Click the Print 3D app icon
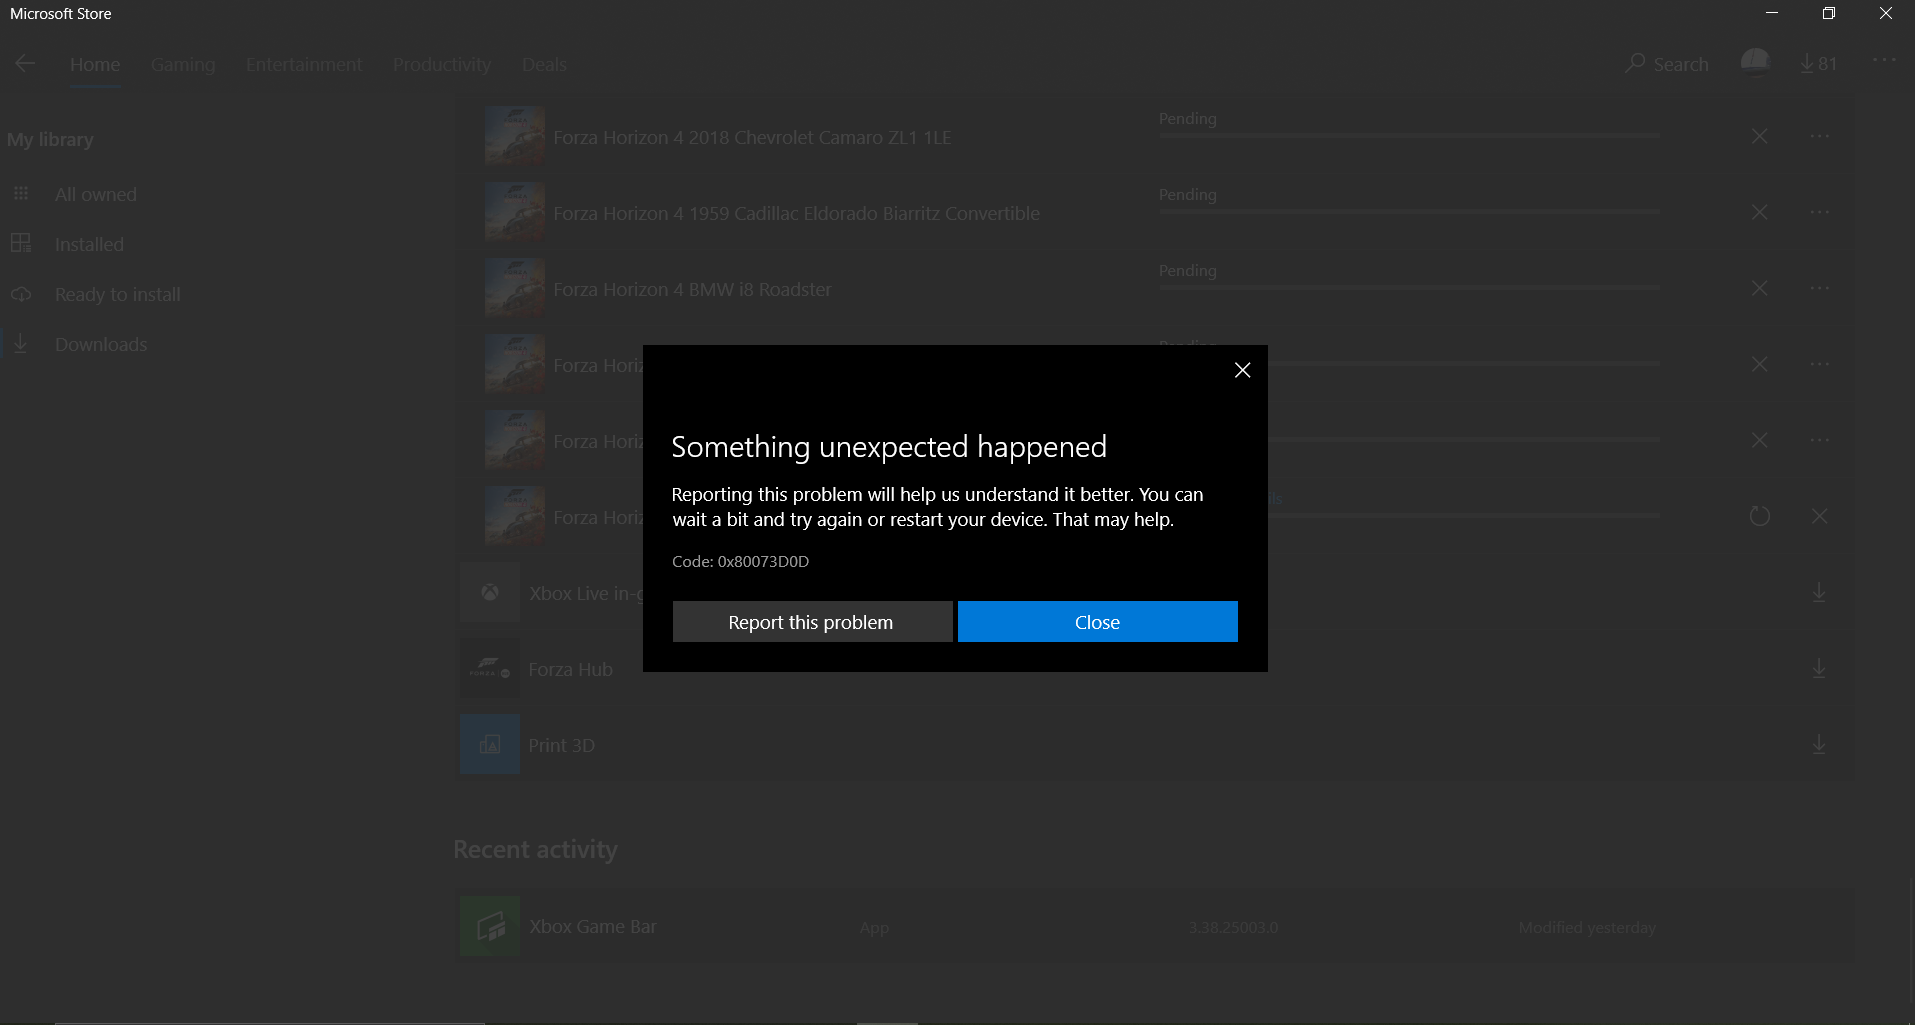This screenshot has width=1915, height=1025. (x=490, y=744)
